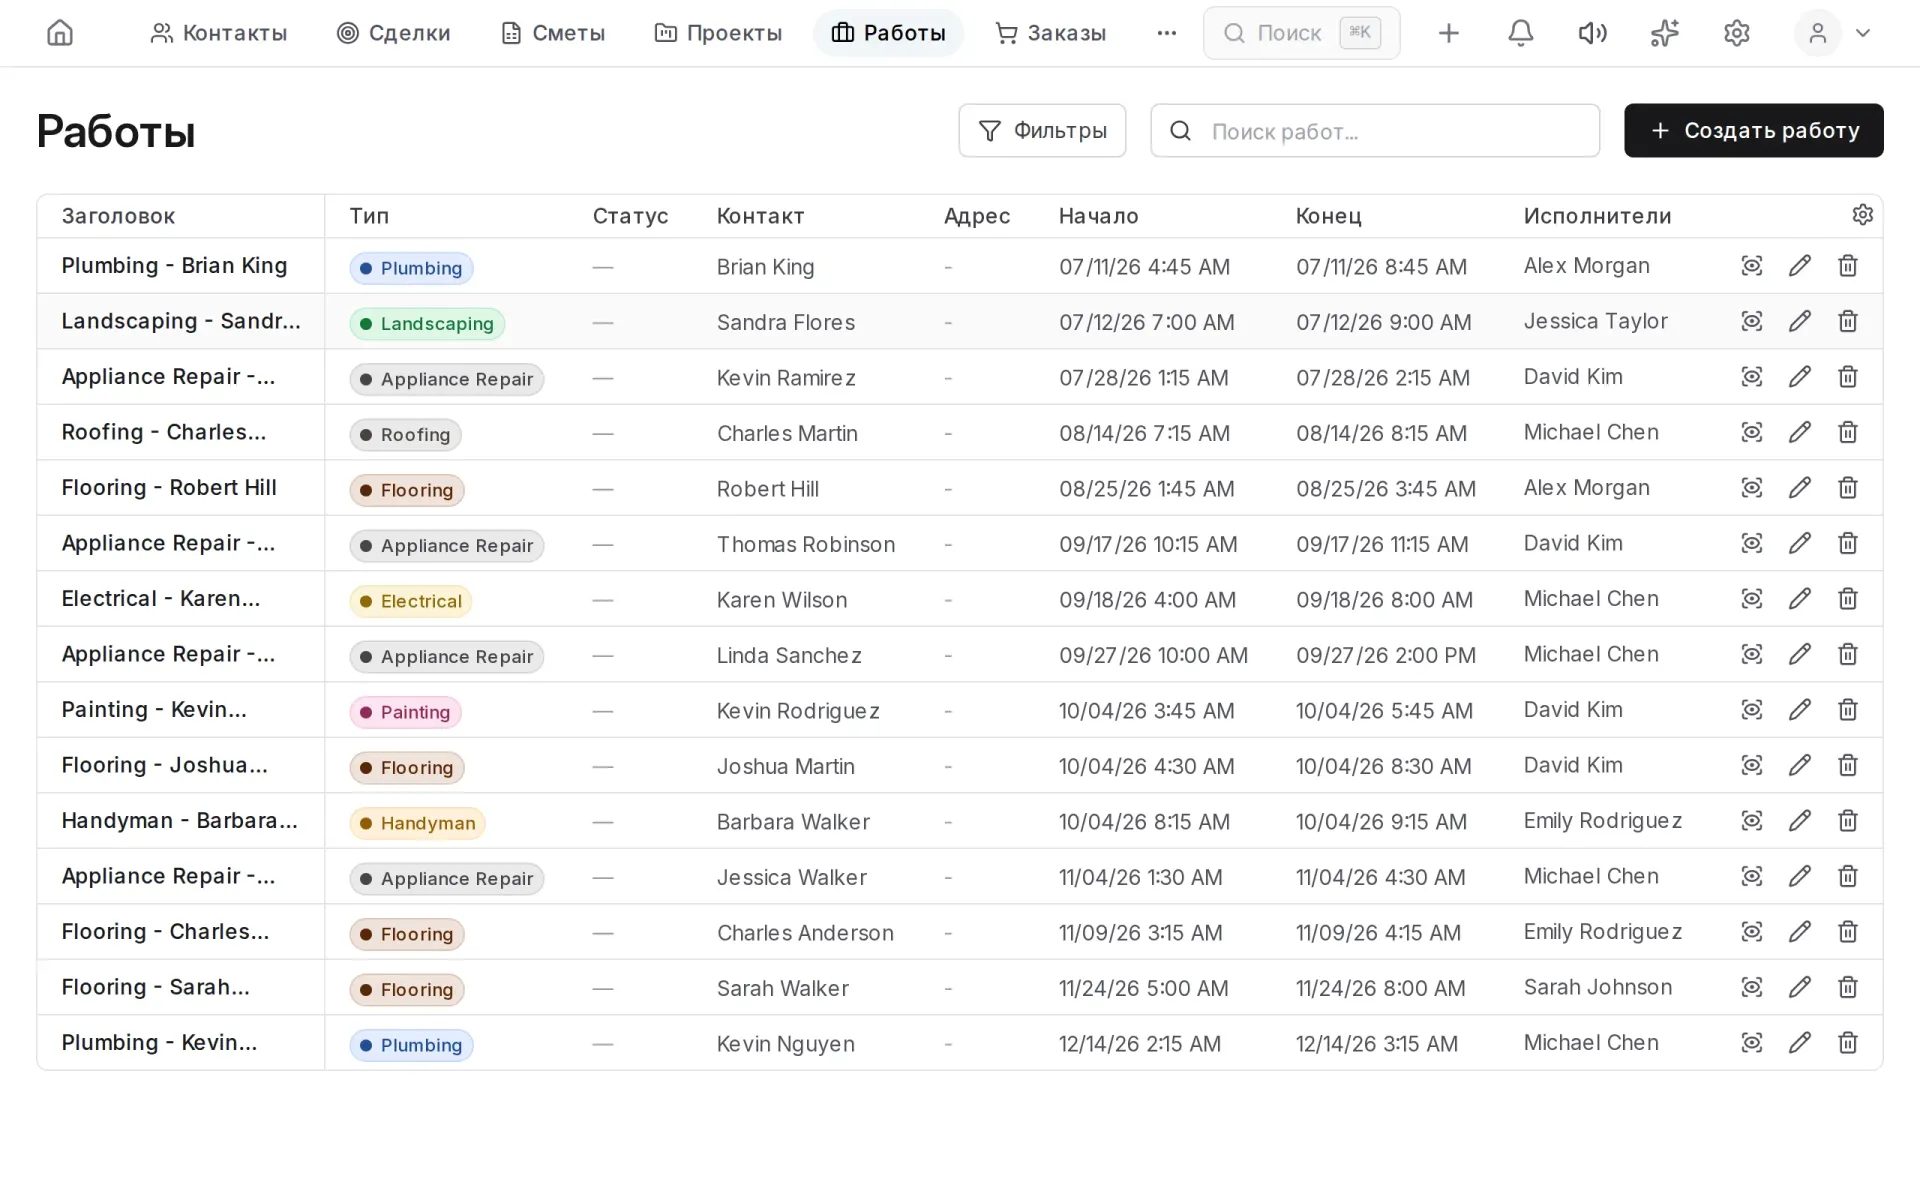
Task: Click the global Поиск search box
Action: tap(1301, 33)
